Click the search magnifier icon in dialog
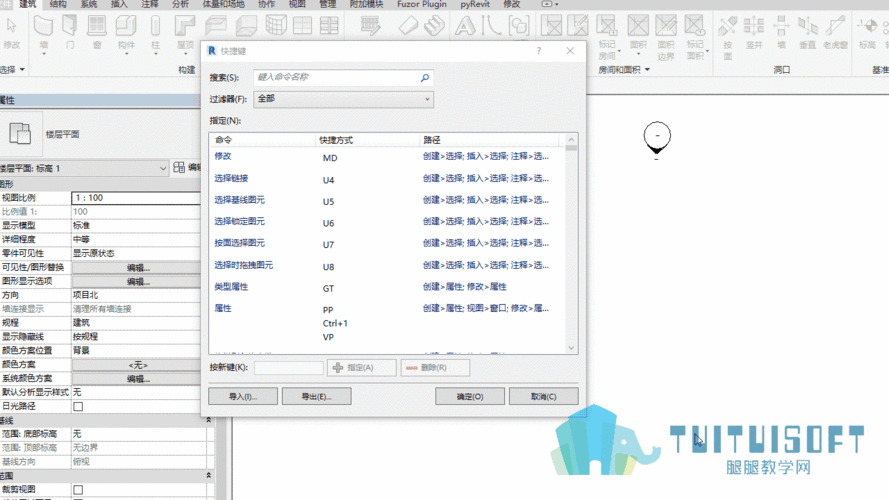Viewport: 889px width, 500px height. (425, 77)
